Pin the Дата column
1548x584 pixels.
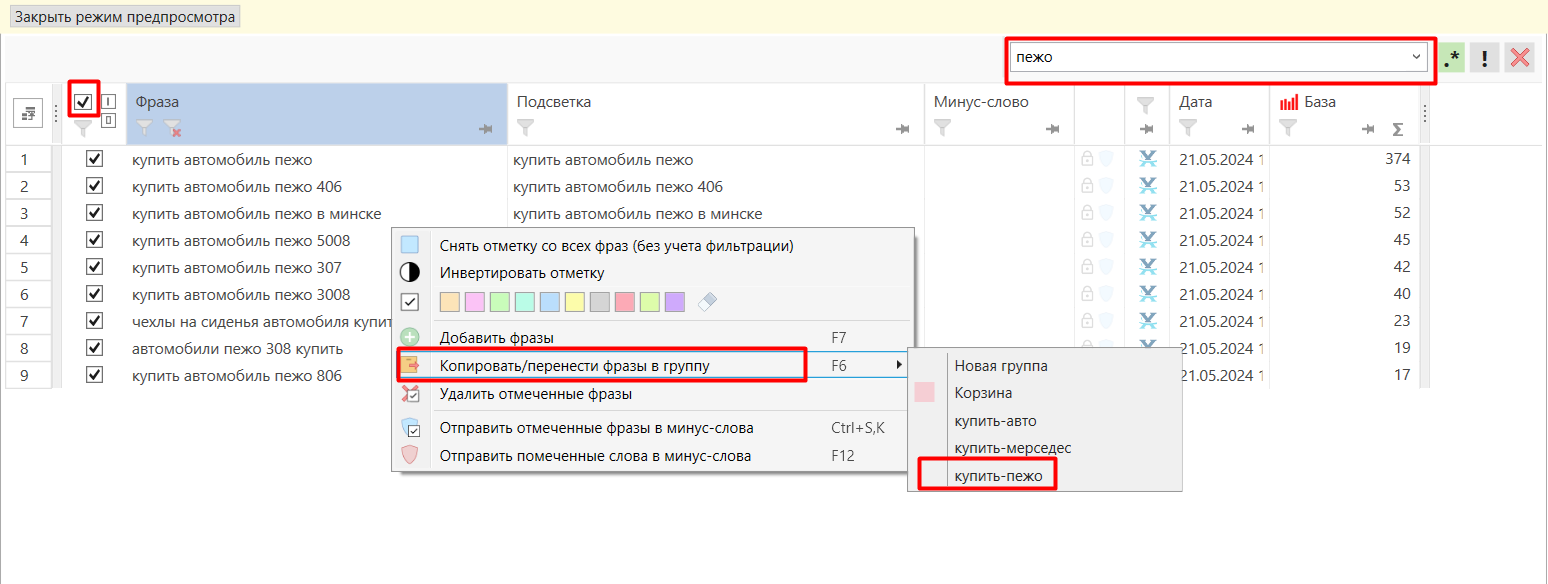(1249, 129)
